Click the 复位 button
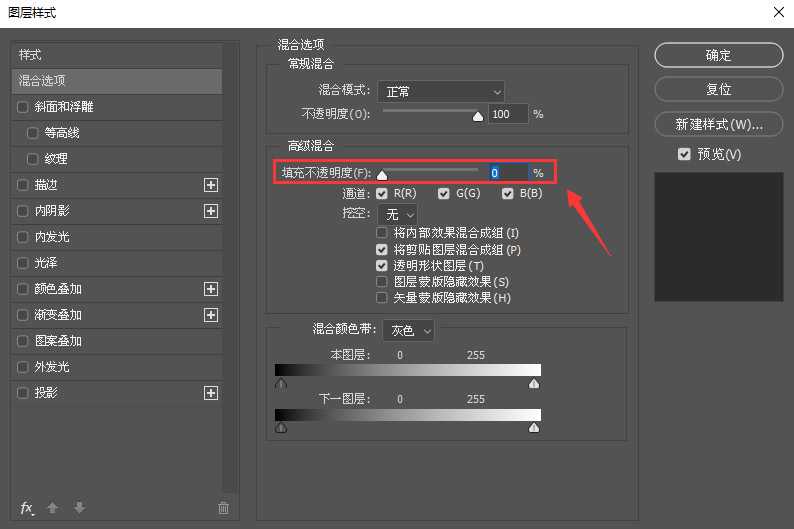Screen dimensions: 794x529 tap(719, 90)
